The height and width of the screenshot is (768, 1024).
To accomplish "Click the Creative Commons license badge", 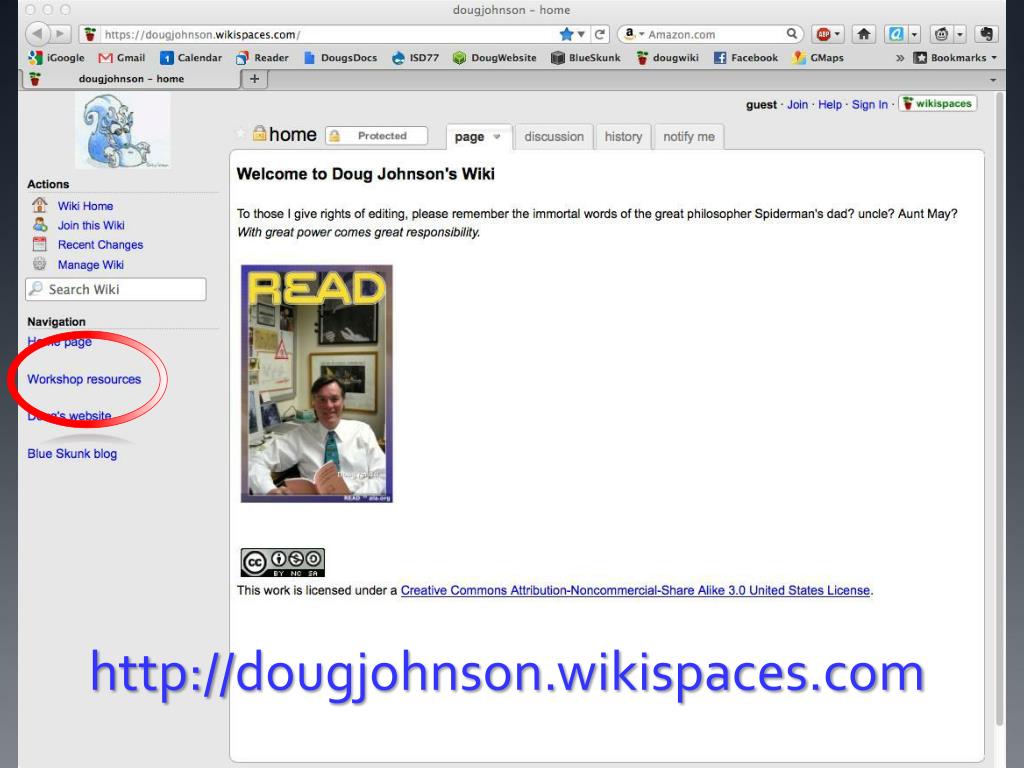I will 282,562.
